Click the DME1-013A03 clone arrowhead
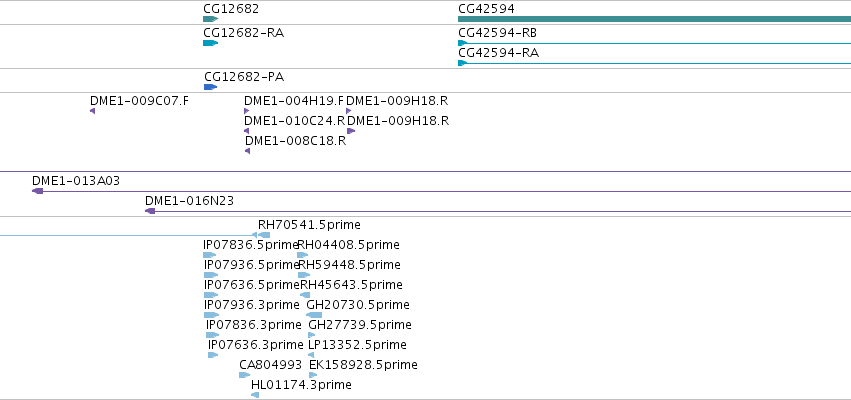851x400 pixels. click(x=37, y=191)
